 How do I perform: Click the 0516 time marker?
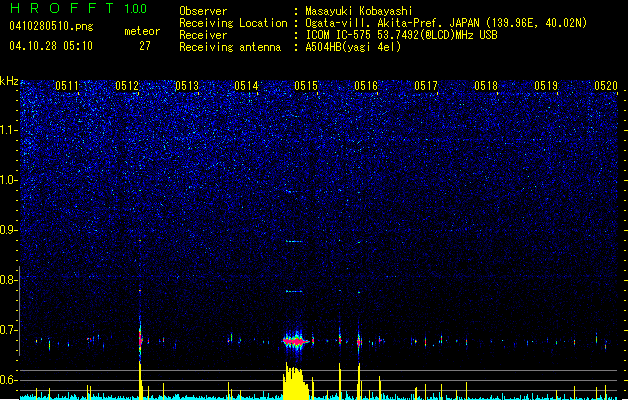coord(366,86)
